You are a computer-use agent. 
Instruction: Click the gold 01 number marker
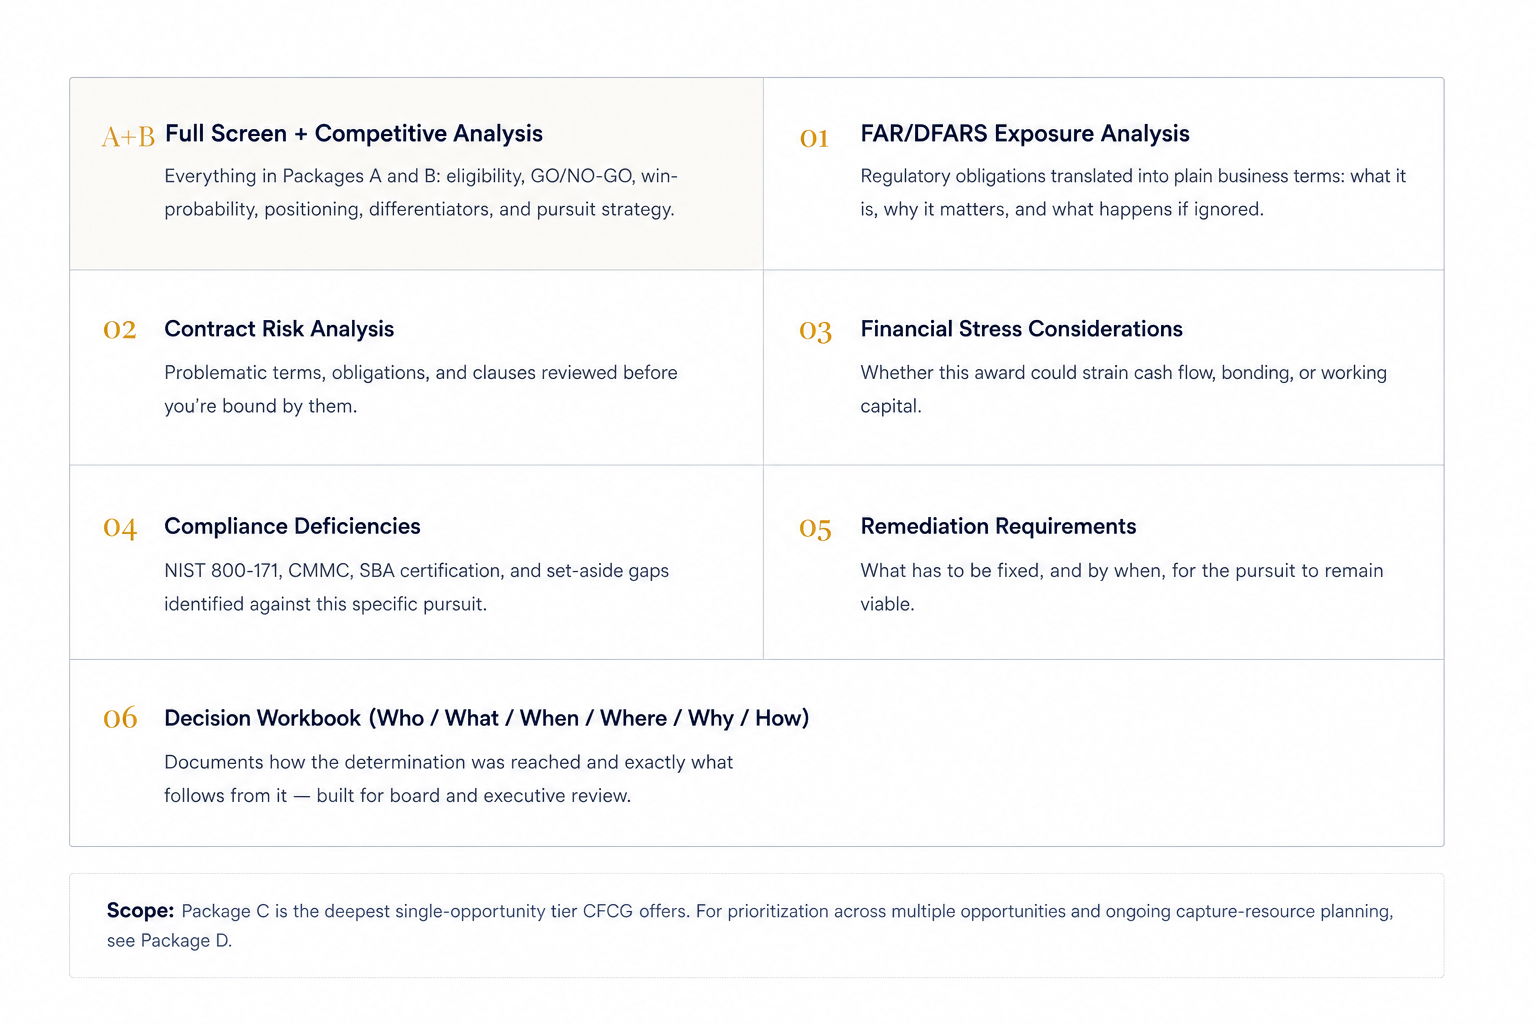point(814,138)
